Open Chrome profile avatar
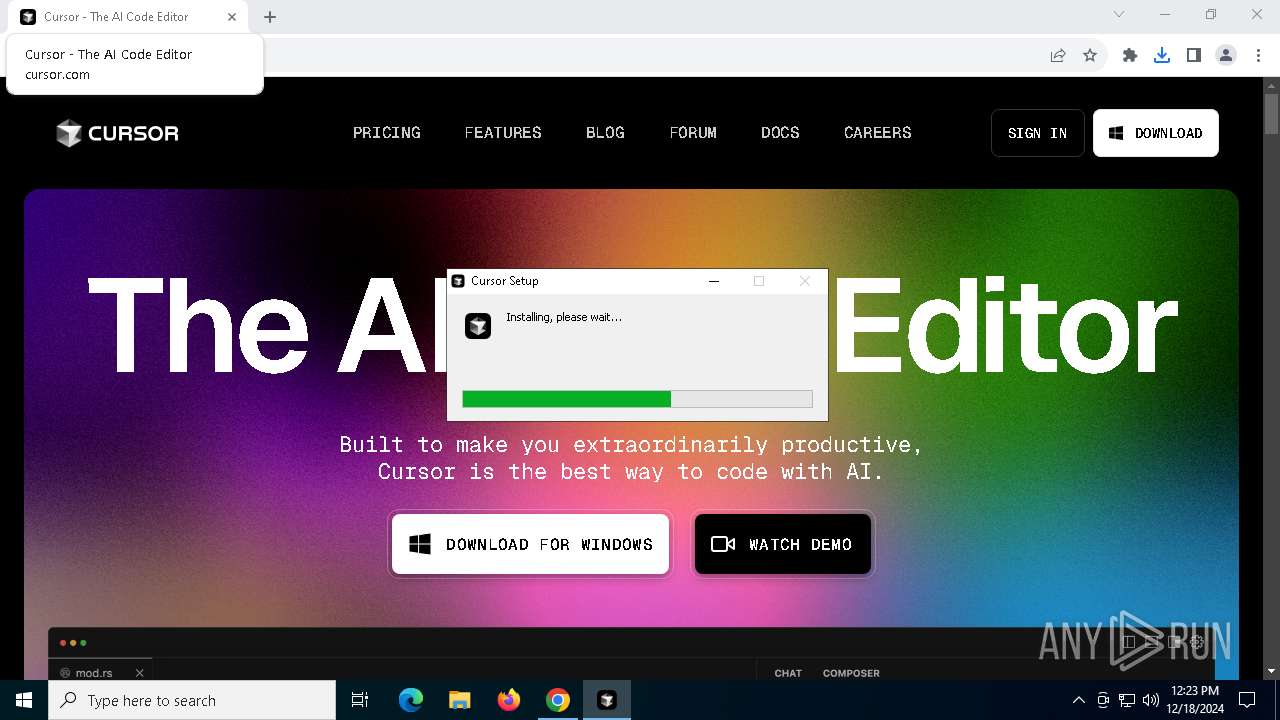 [1226, 55]
